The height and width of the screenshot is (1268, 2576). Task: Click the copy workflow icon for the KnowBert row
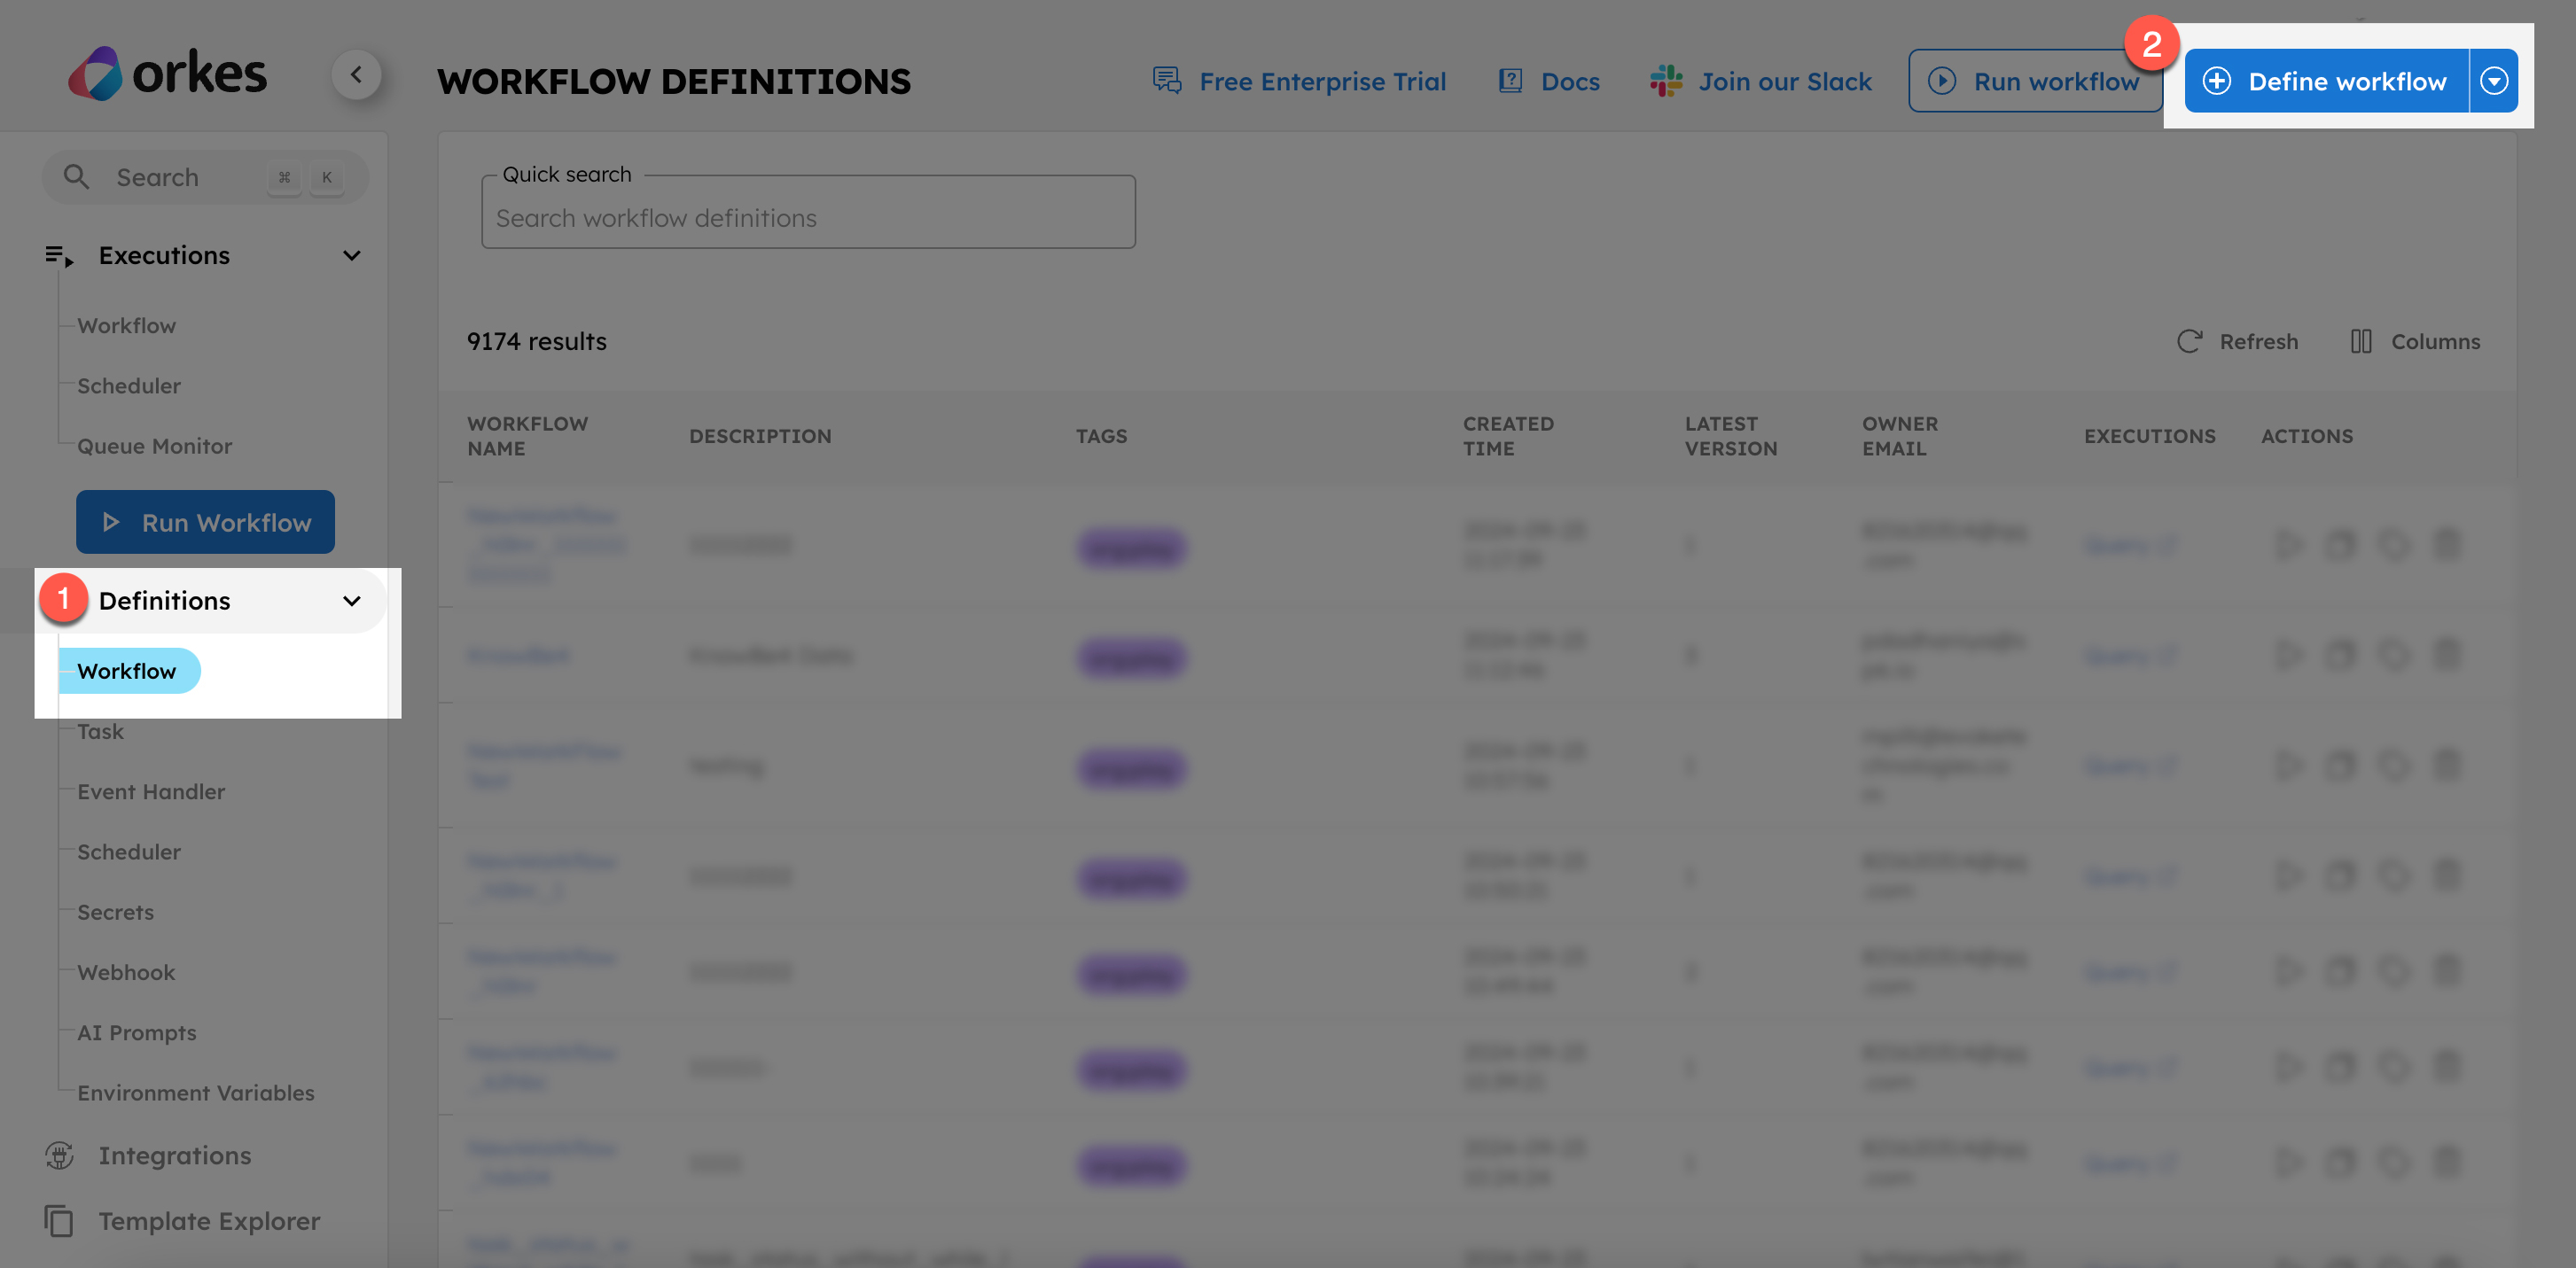tap(2341, 655)
